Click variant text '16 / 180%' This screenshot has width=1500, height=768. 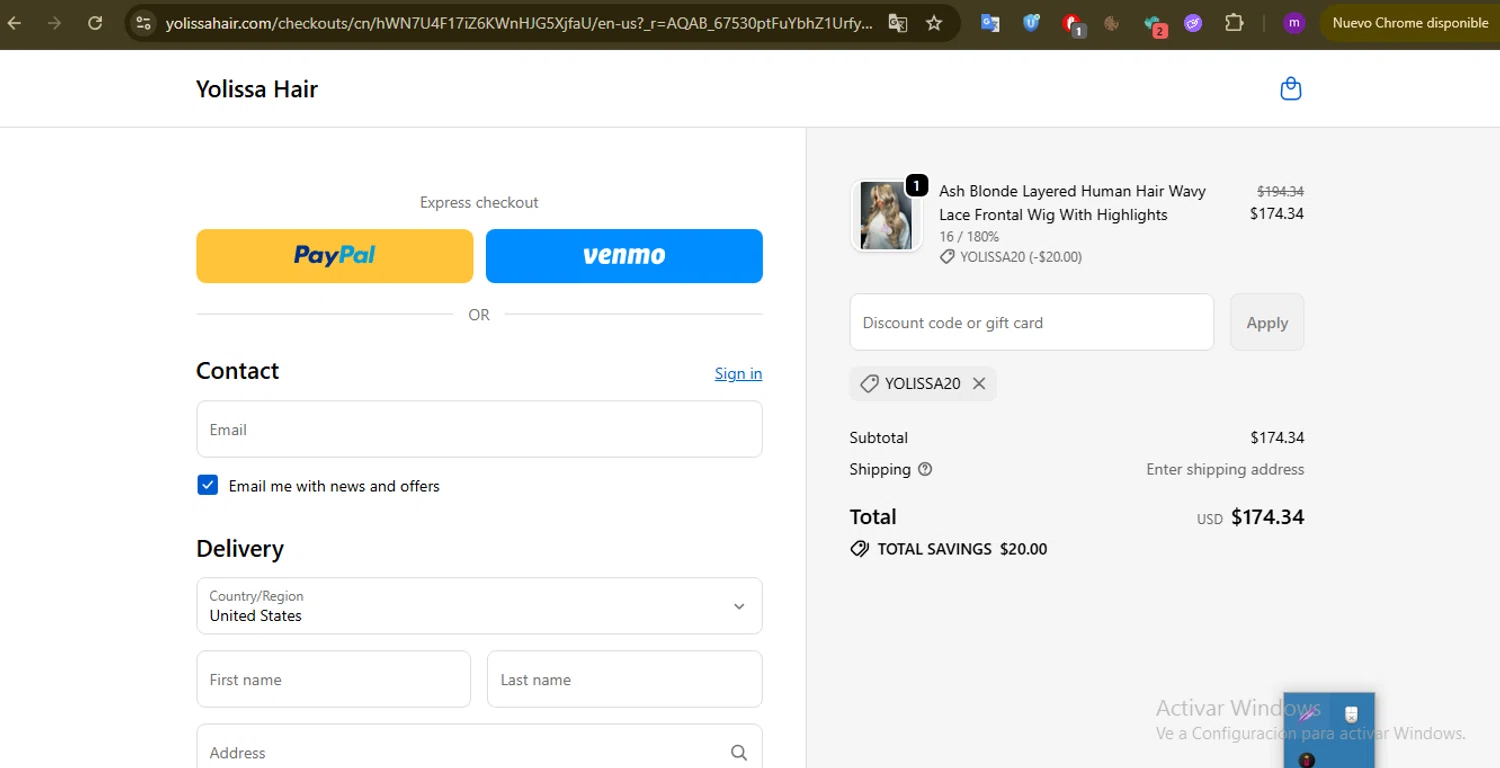pyautogui.click(x=969, y=237)
